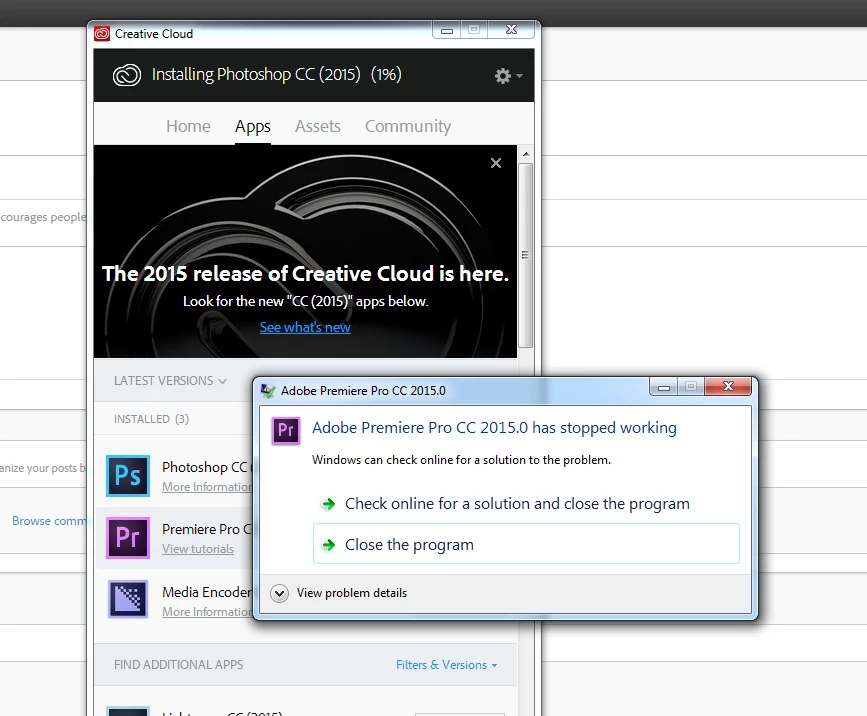Expand View problem details

point(339,593)
